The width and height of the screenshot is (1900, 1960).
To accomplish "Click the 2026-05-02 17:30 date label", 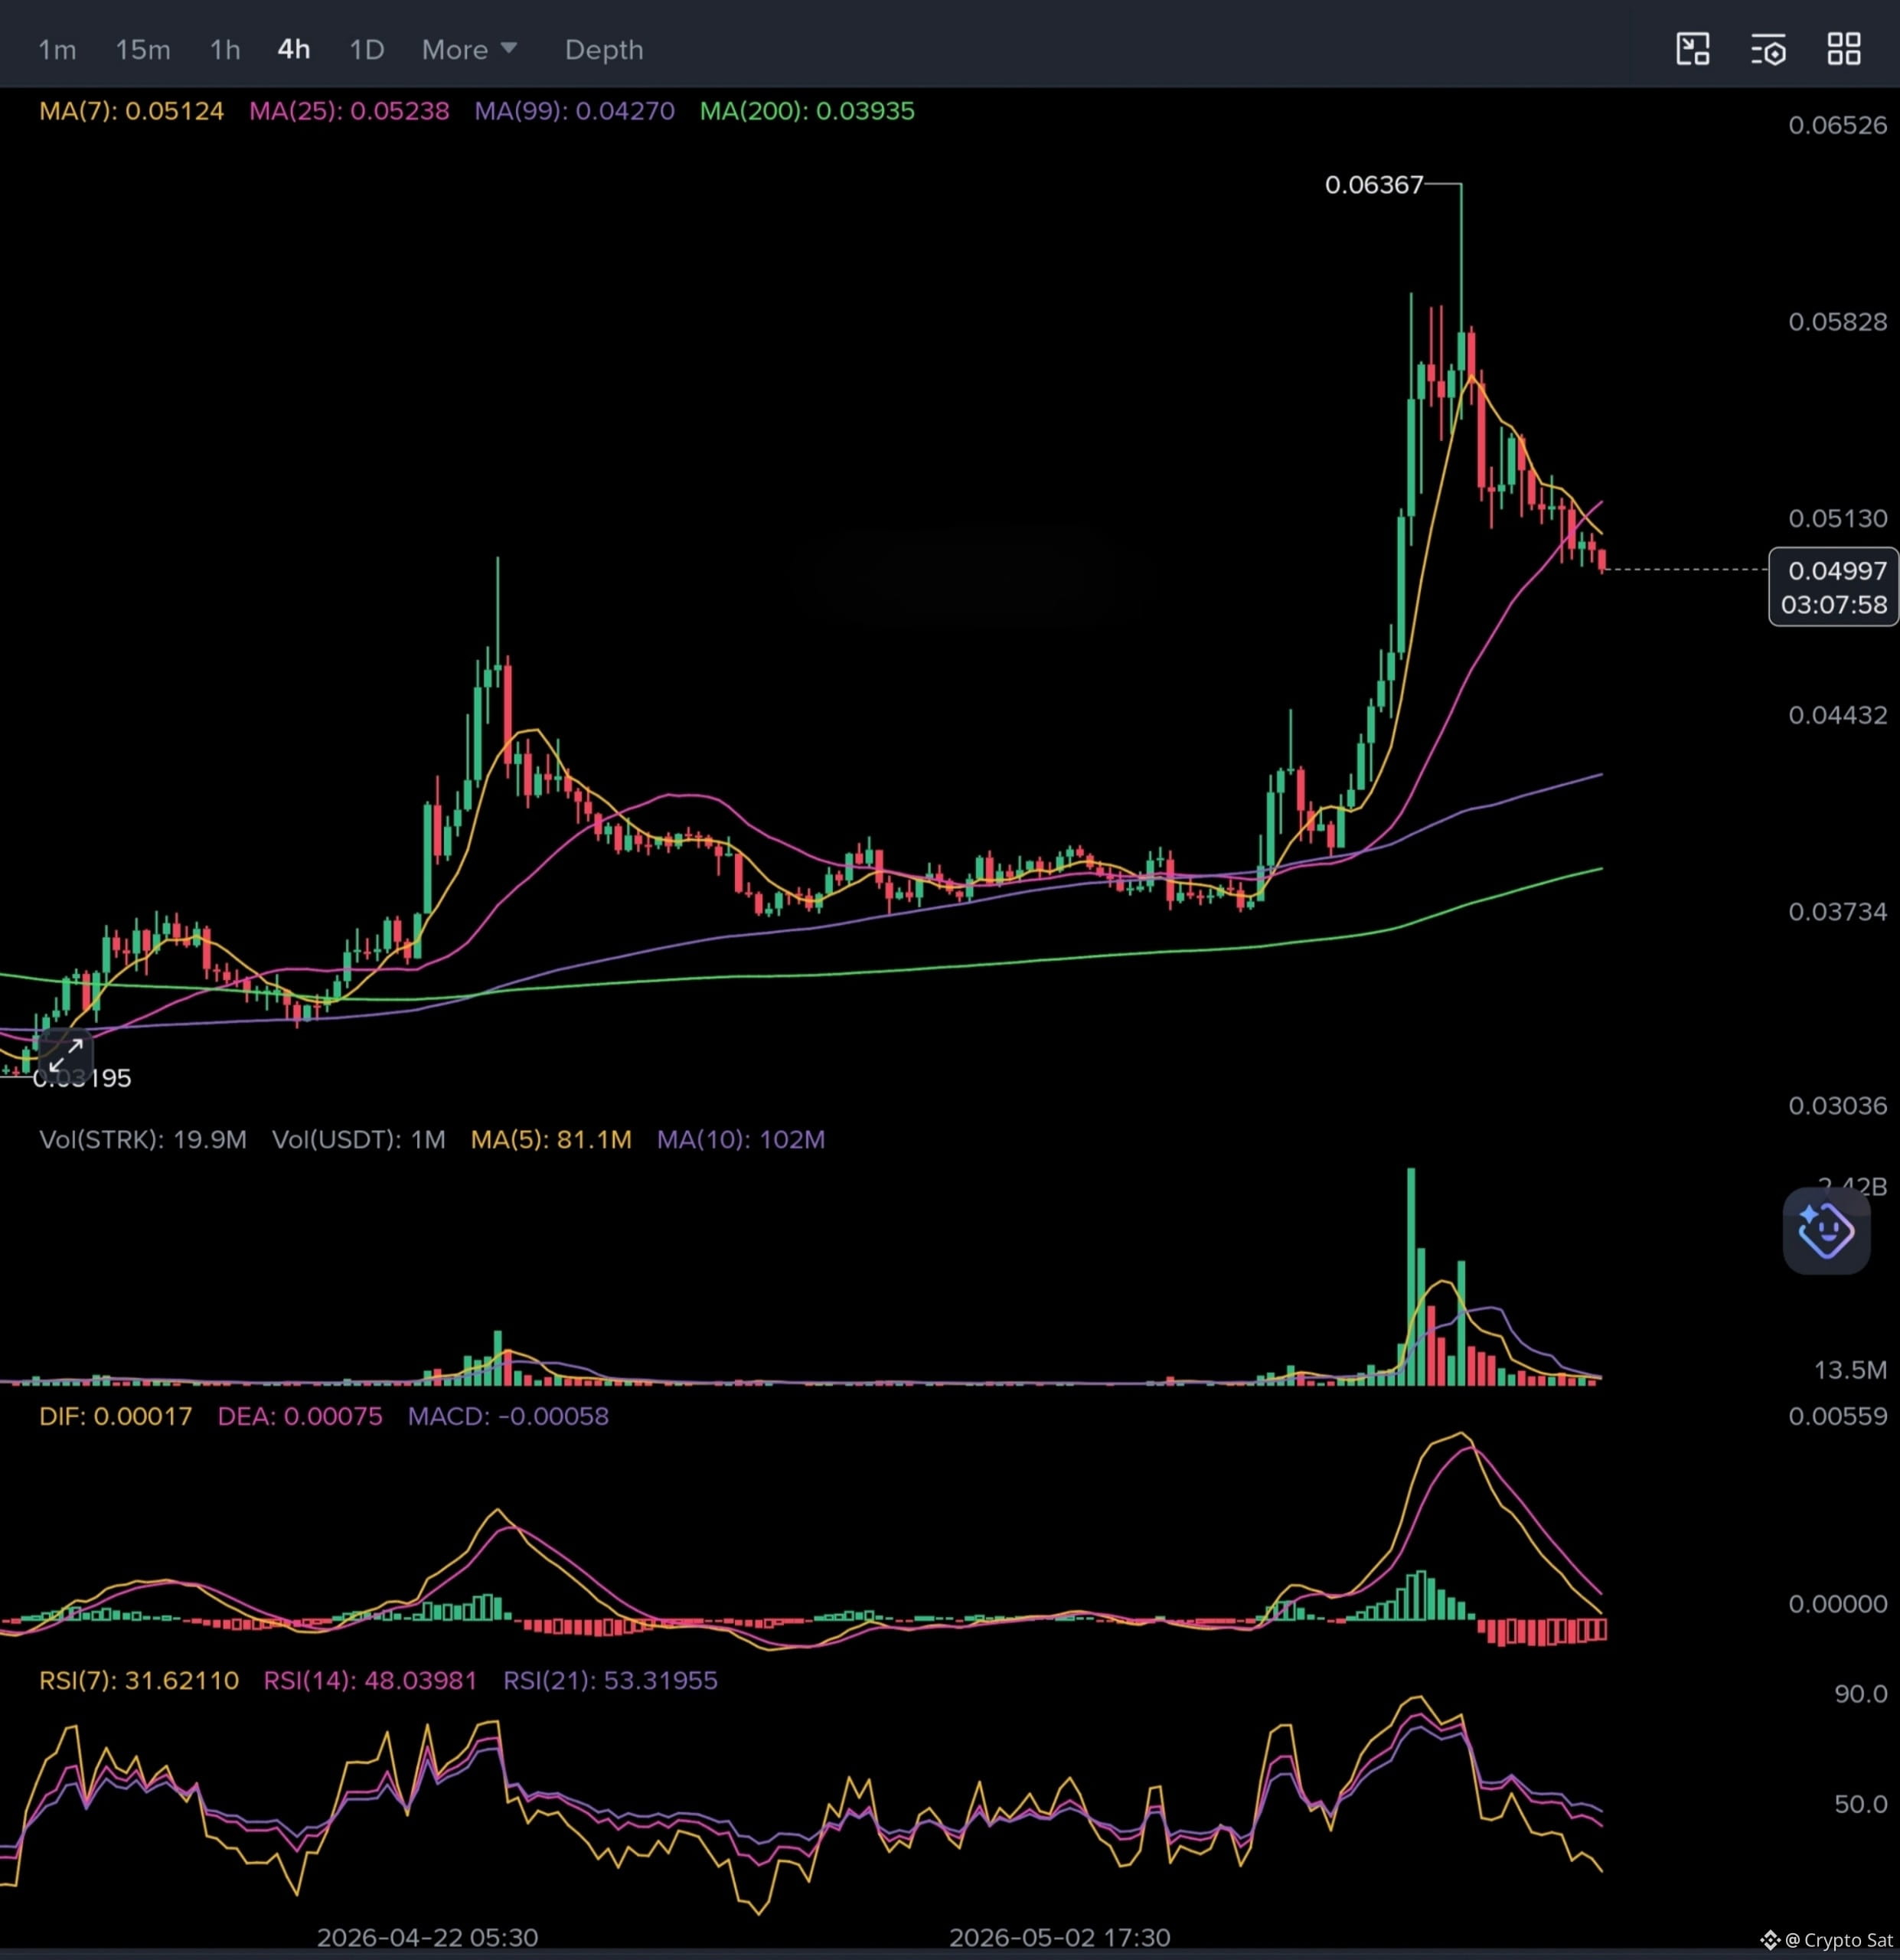I will (1059, 1937).
